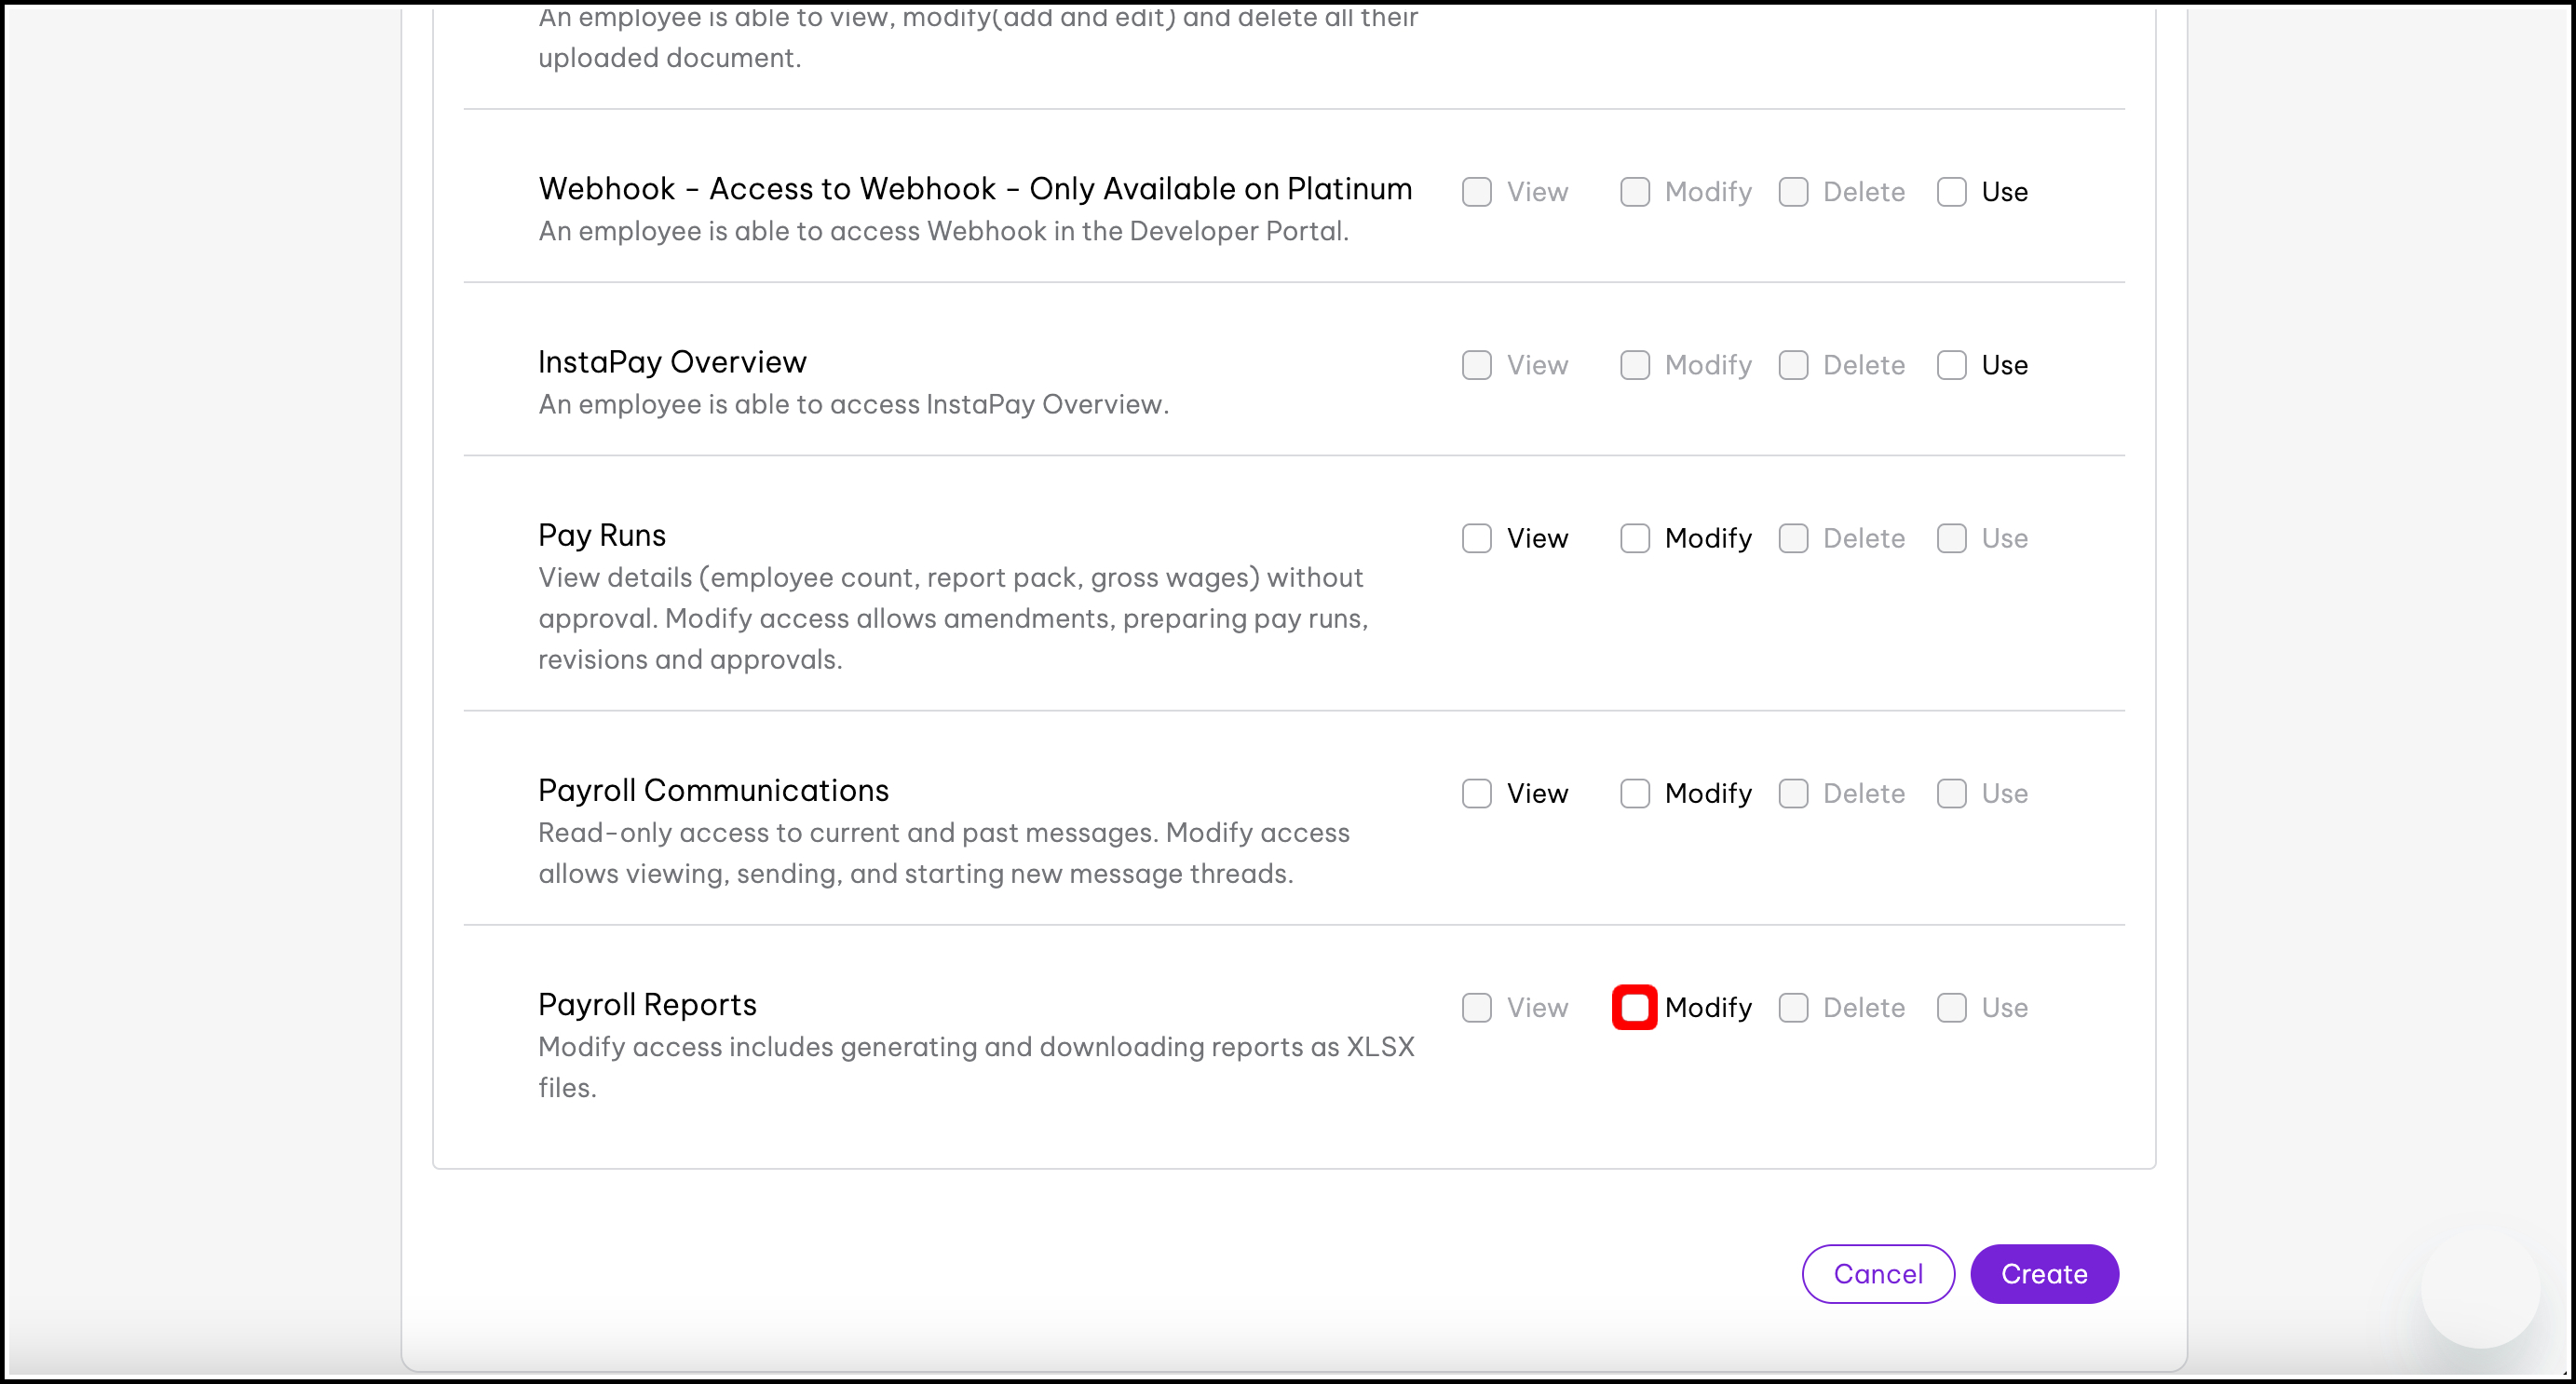Cancel the role creation

pyautogui.click(x=1877, y=1273)
